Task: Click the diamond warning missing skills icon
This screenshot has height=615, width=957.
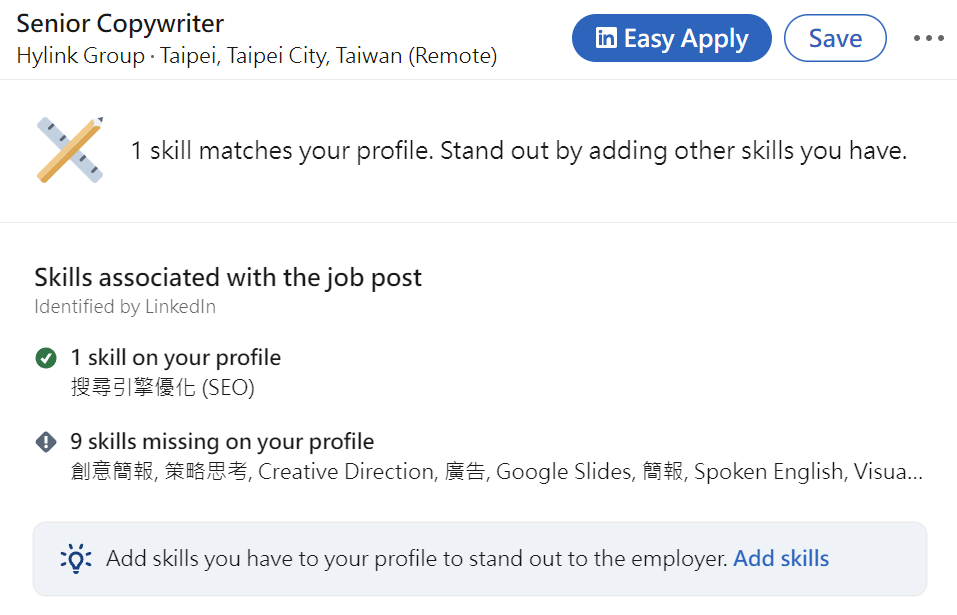Action: [46, 441]
